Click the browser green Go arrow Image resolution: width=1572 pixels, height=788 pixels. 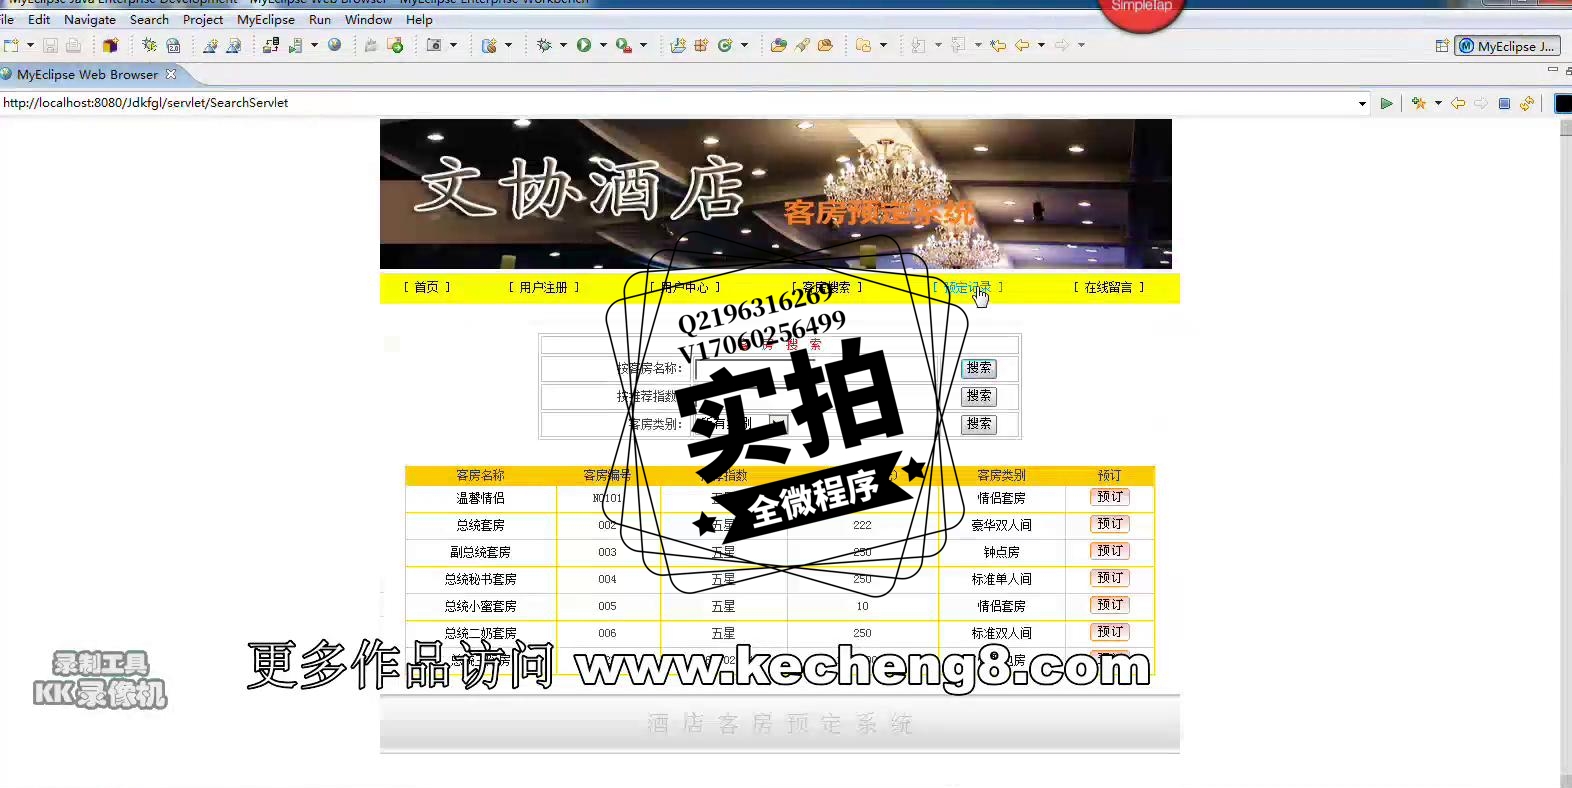click(x=1386, y=103)
